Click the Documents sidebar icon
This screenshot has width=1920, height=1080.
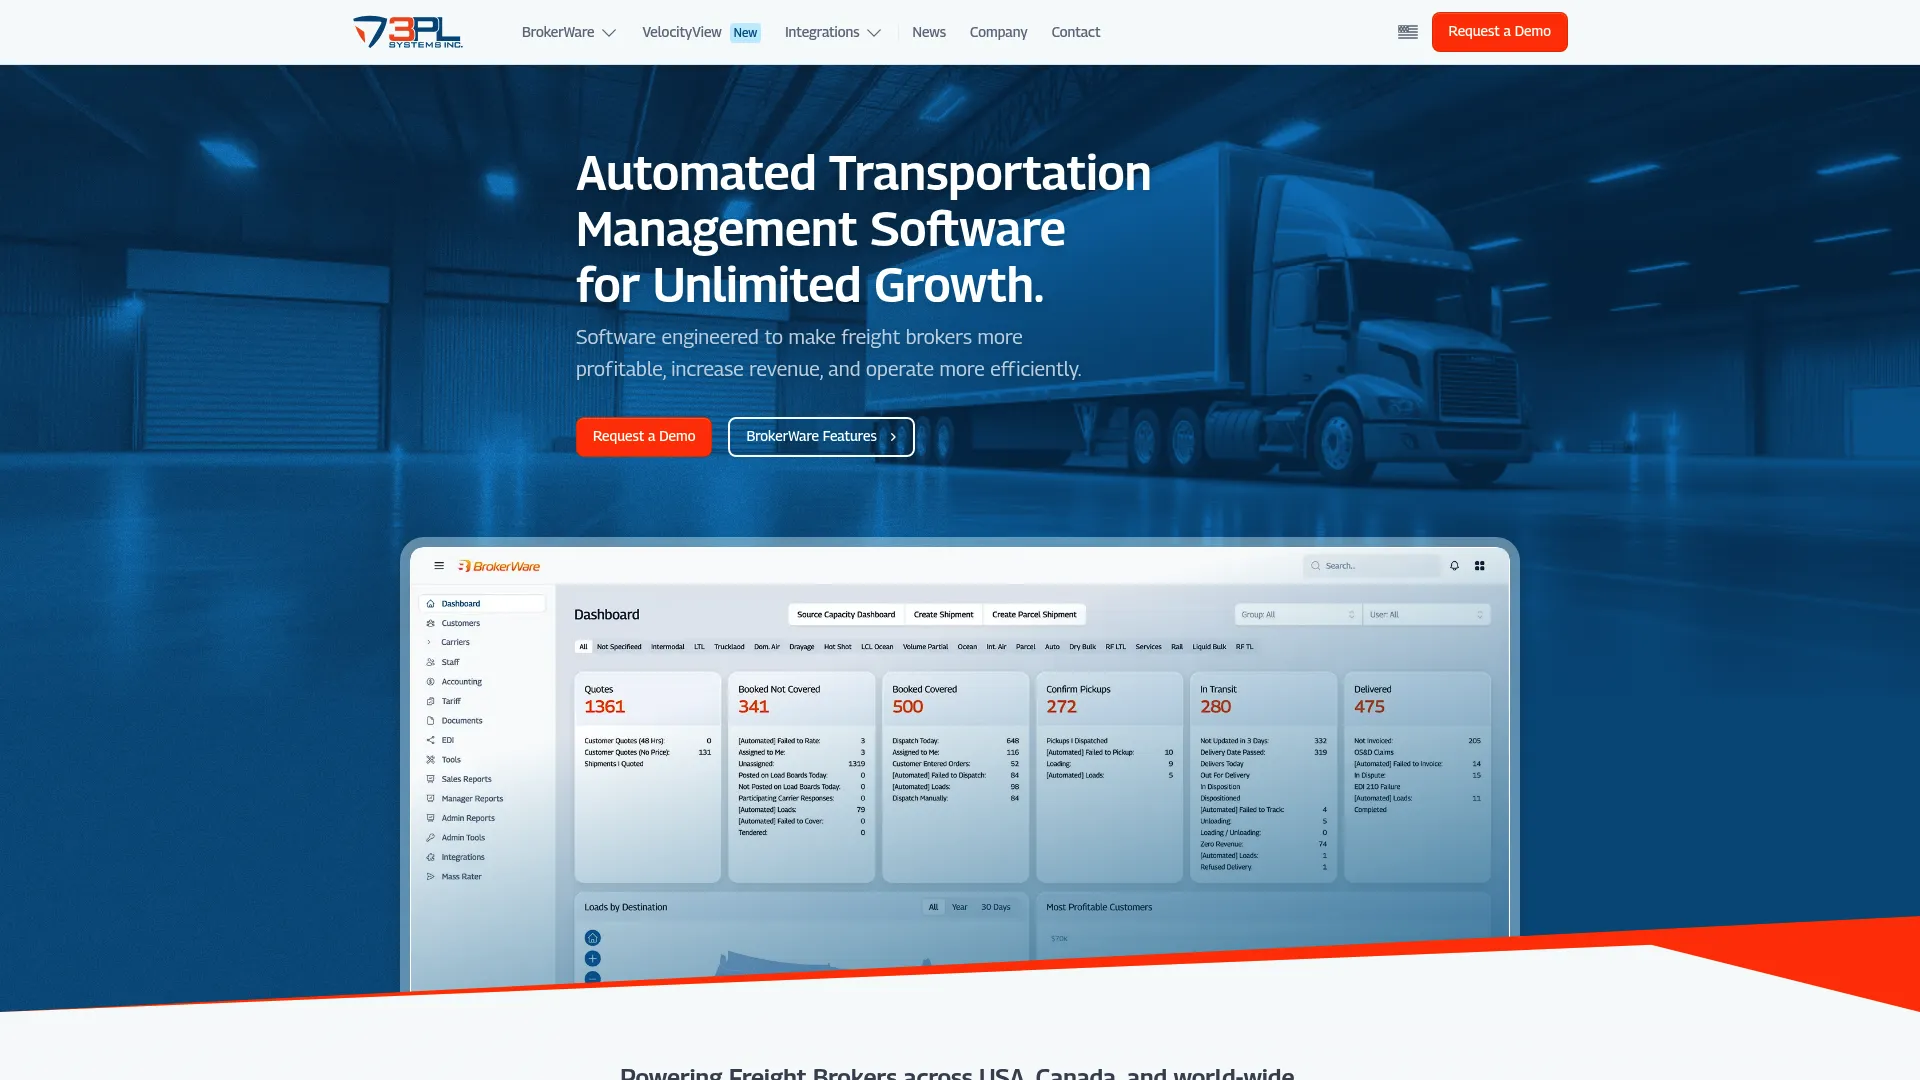click(430, 721)
